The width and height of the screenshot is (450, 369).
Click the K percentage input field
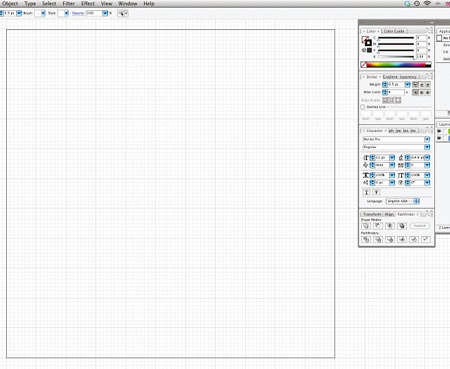[421, 57]
